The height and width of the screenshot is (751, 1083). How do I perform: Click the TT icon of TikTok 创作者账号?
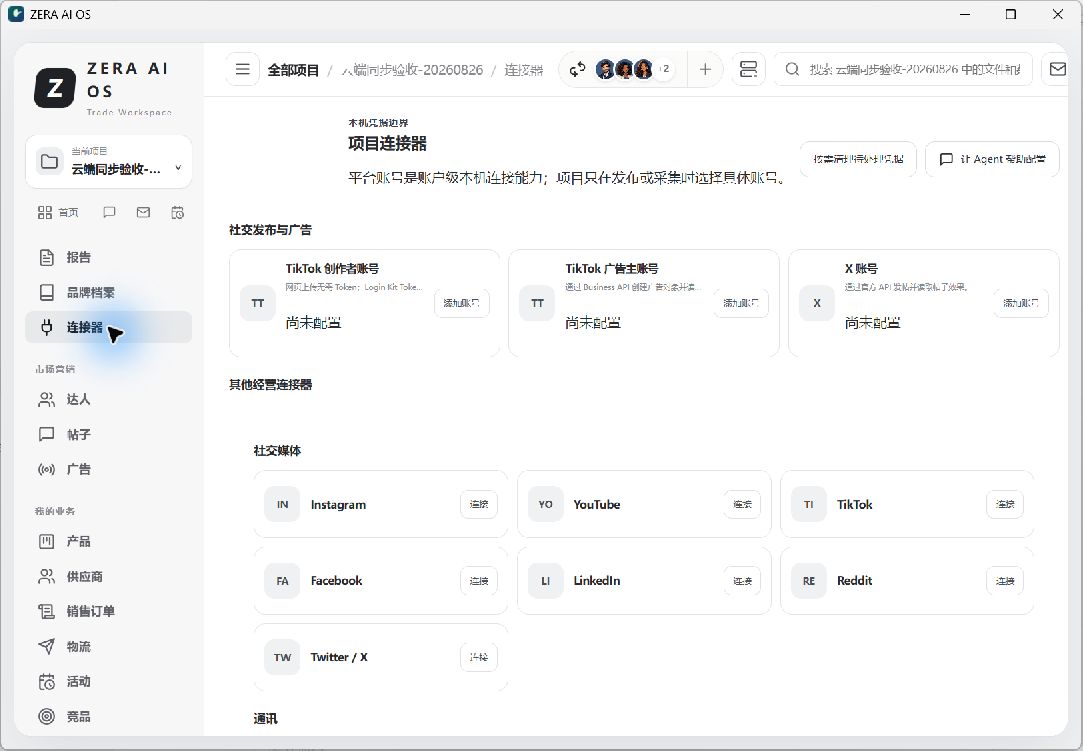[258, 303]
